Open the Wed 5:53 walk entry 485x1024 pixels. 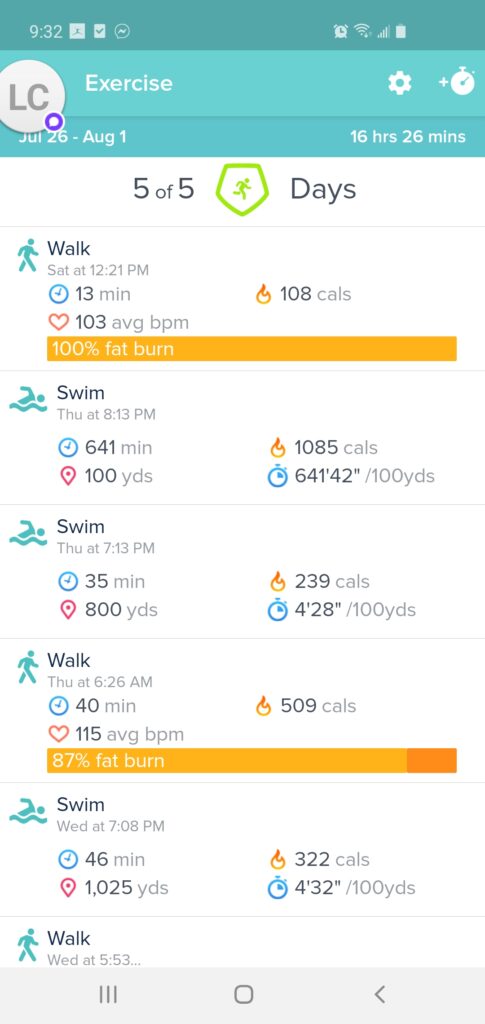242,942
